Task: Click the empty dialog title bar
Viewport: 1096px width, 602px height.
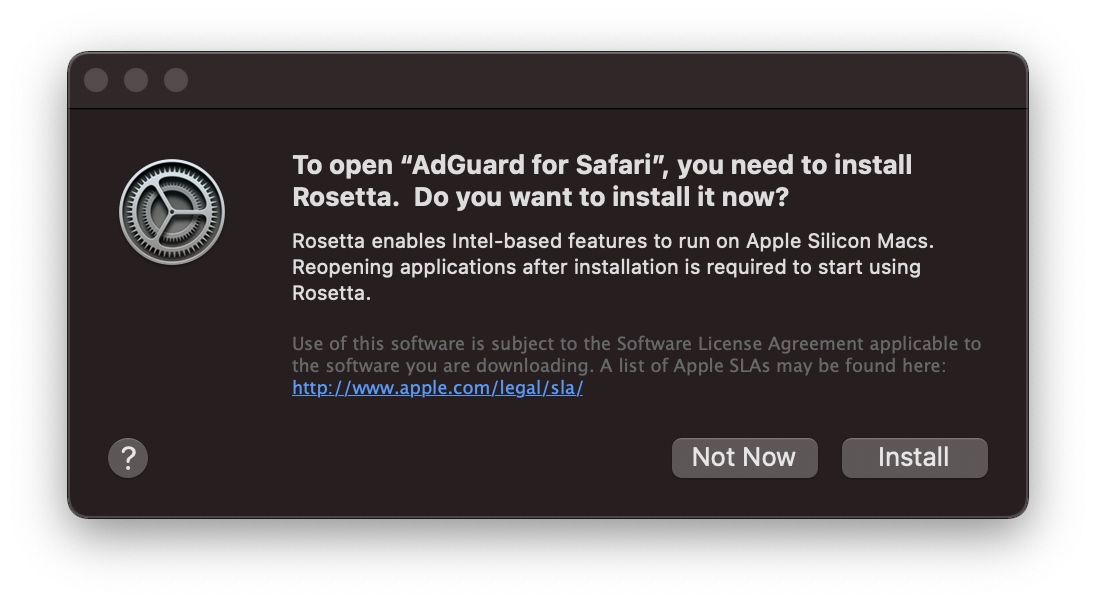Action: tap(600, 80)
